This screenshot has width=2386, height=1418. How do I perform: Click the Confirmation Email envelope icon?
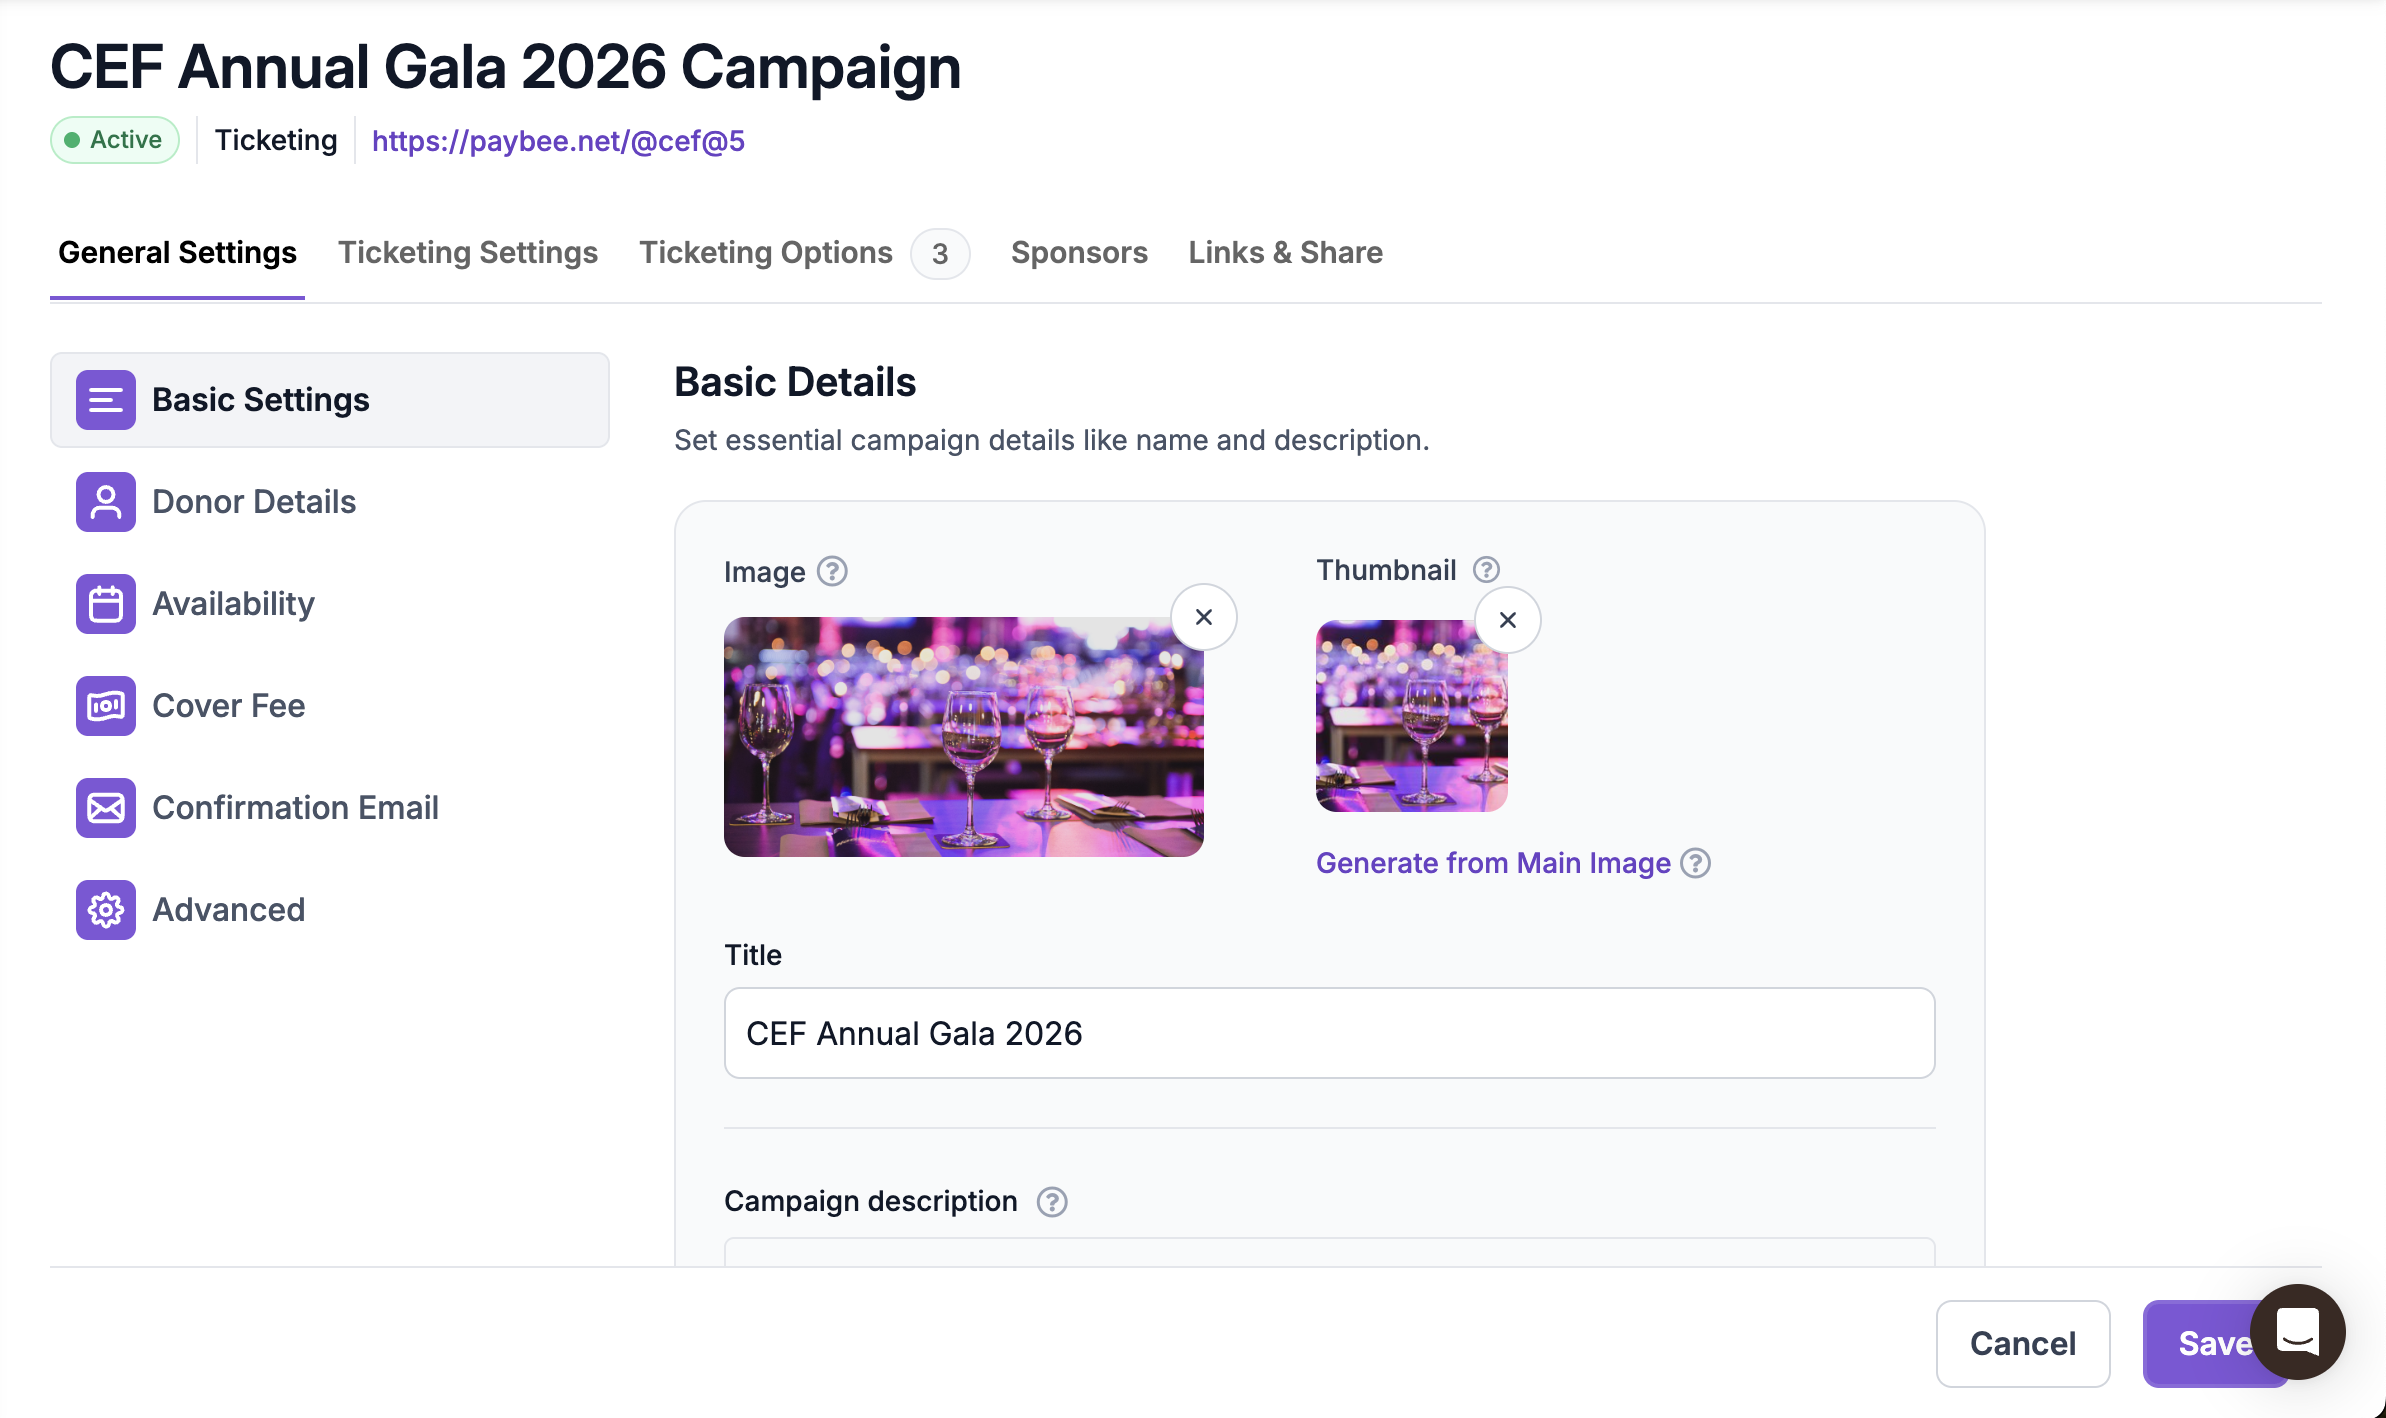click(106, 808)
